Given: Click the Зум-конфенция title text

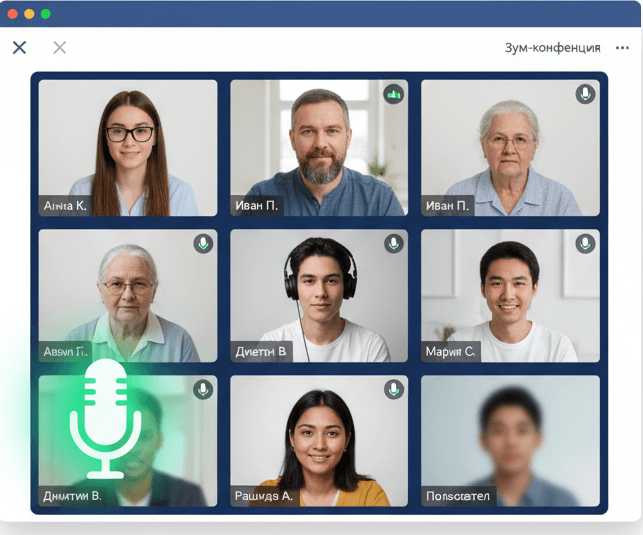Looking at the screenshot, I should (x=552, y=48).
